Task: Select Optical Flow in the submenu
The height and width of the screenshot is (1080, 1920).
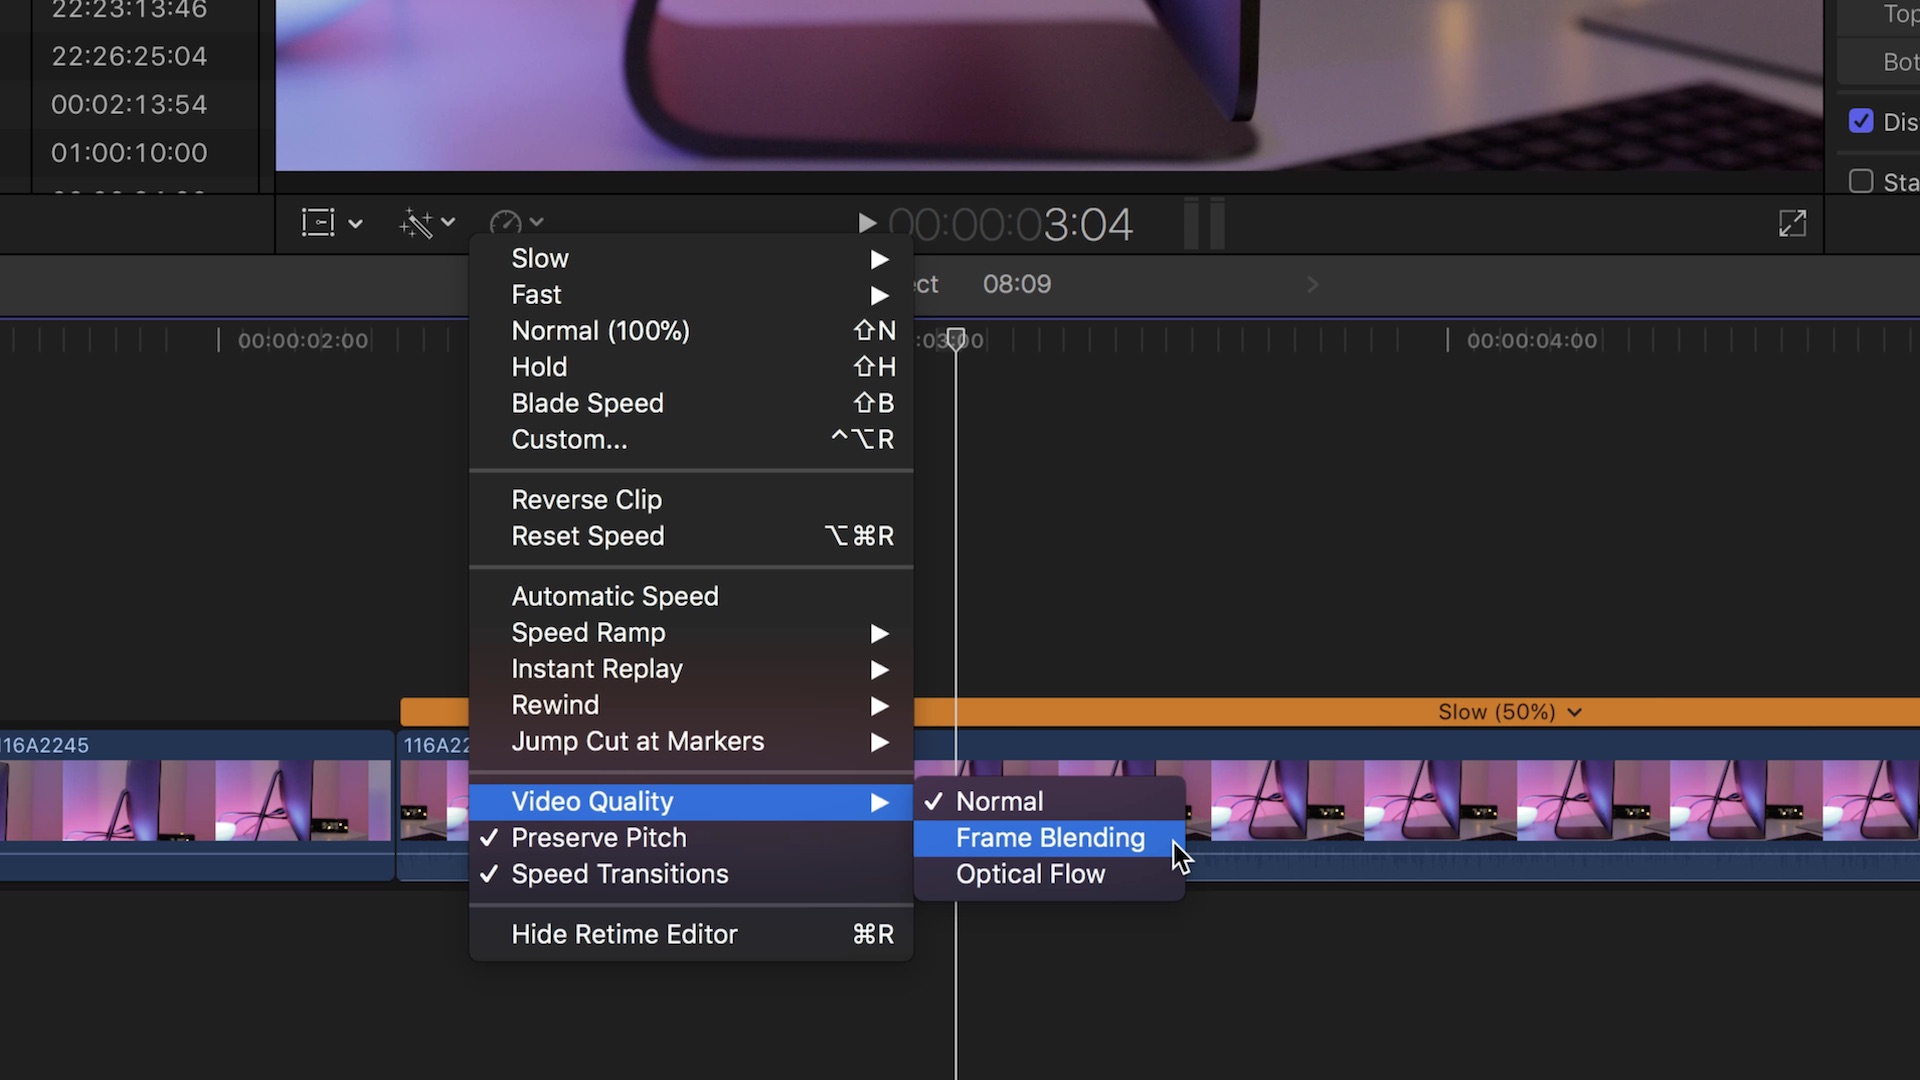Action: [1030, 873]
